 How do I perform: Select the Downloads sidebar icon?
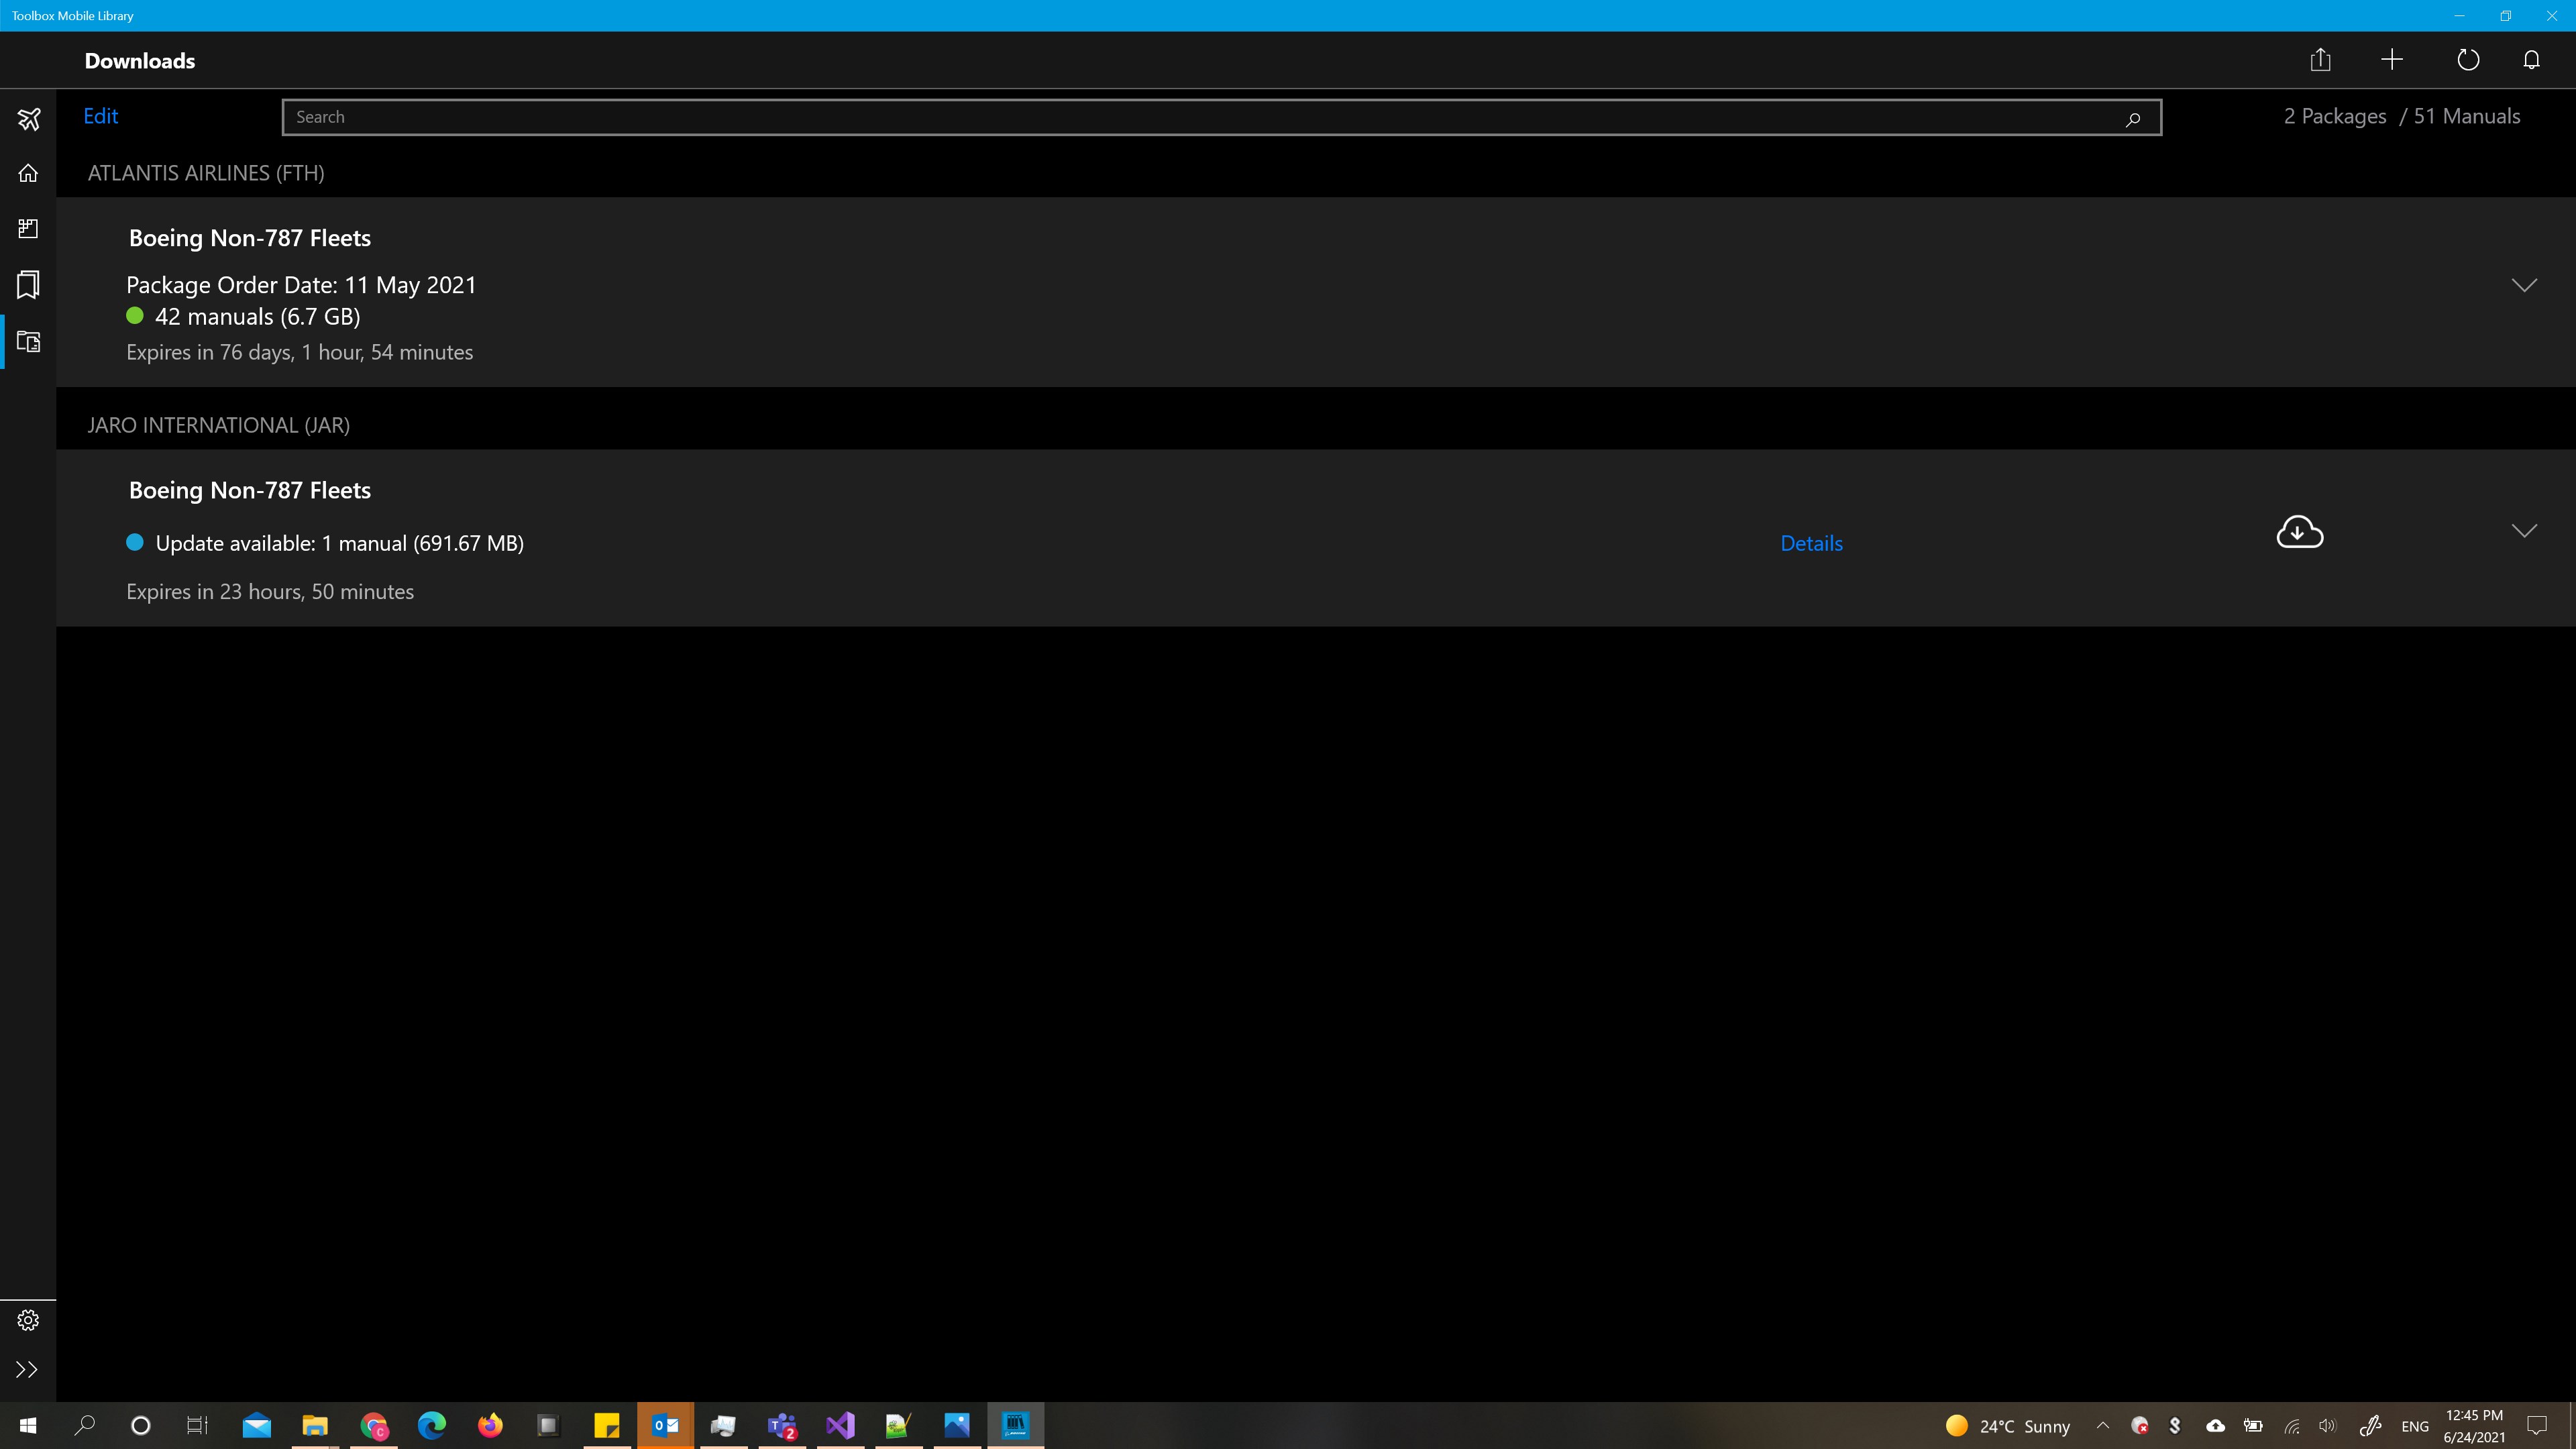coord(28,342)
